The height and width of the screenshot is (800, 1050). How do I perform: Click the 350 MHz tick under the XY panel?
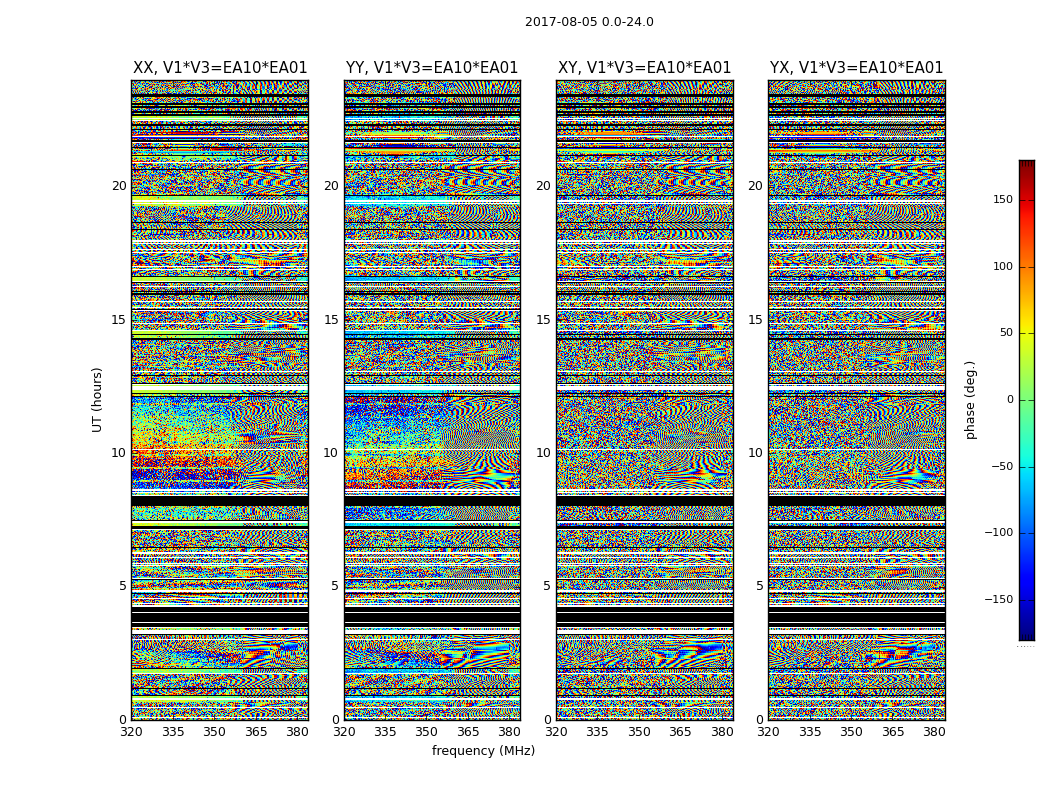(x=639, y=732)
